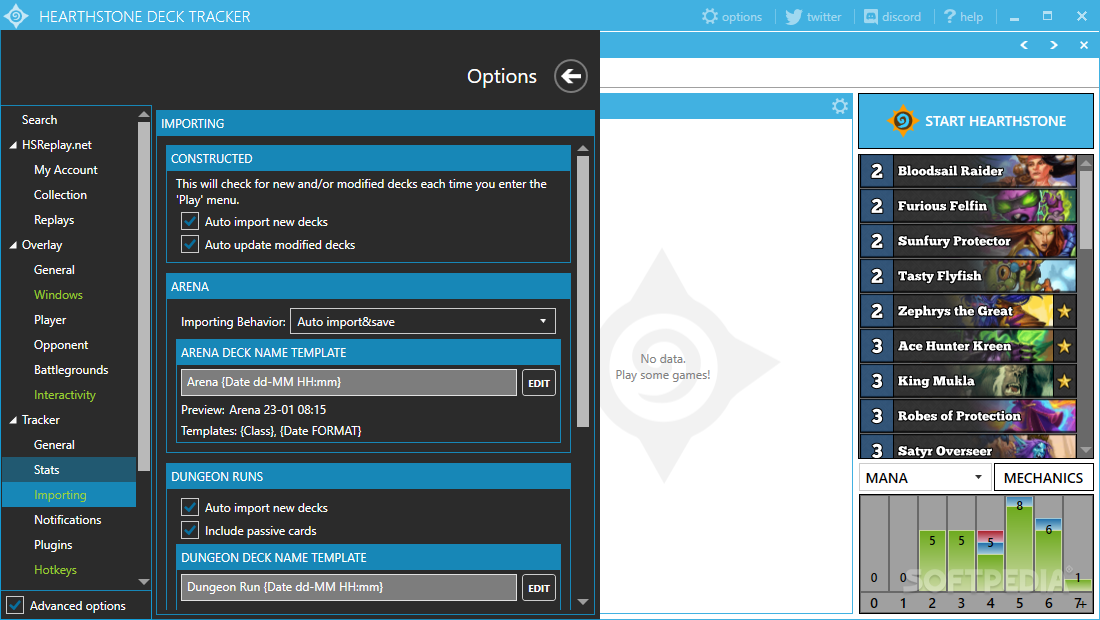The height and width of the screenshot is (620, 1100).
Task: Open My Account settings
Action: point(66,170)
